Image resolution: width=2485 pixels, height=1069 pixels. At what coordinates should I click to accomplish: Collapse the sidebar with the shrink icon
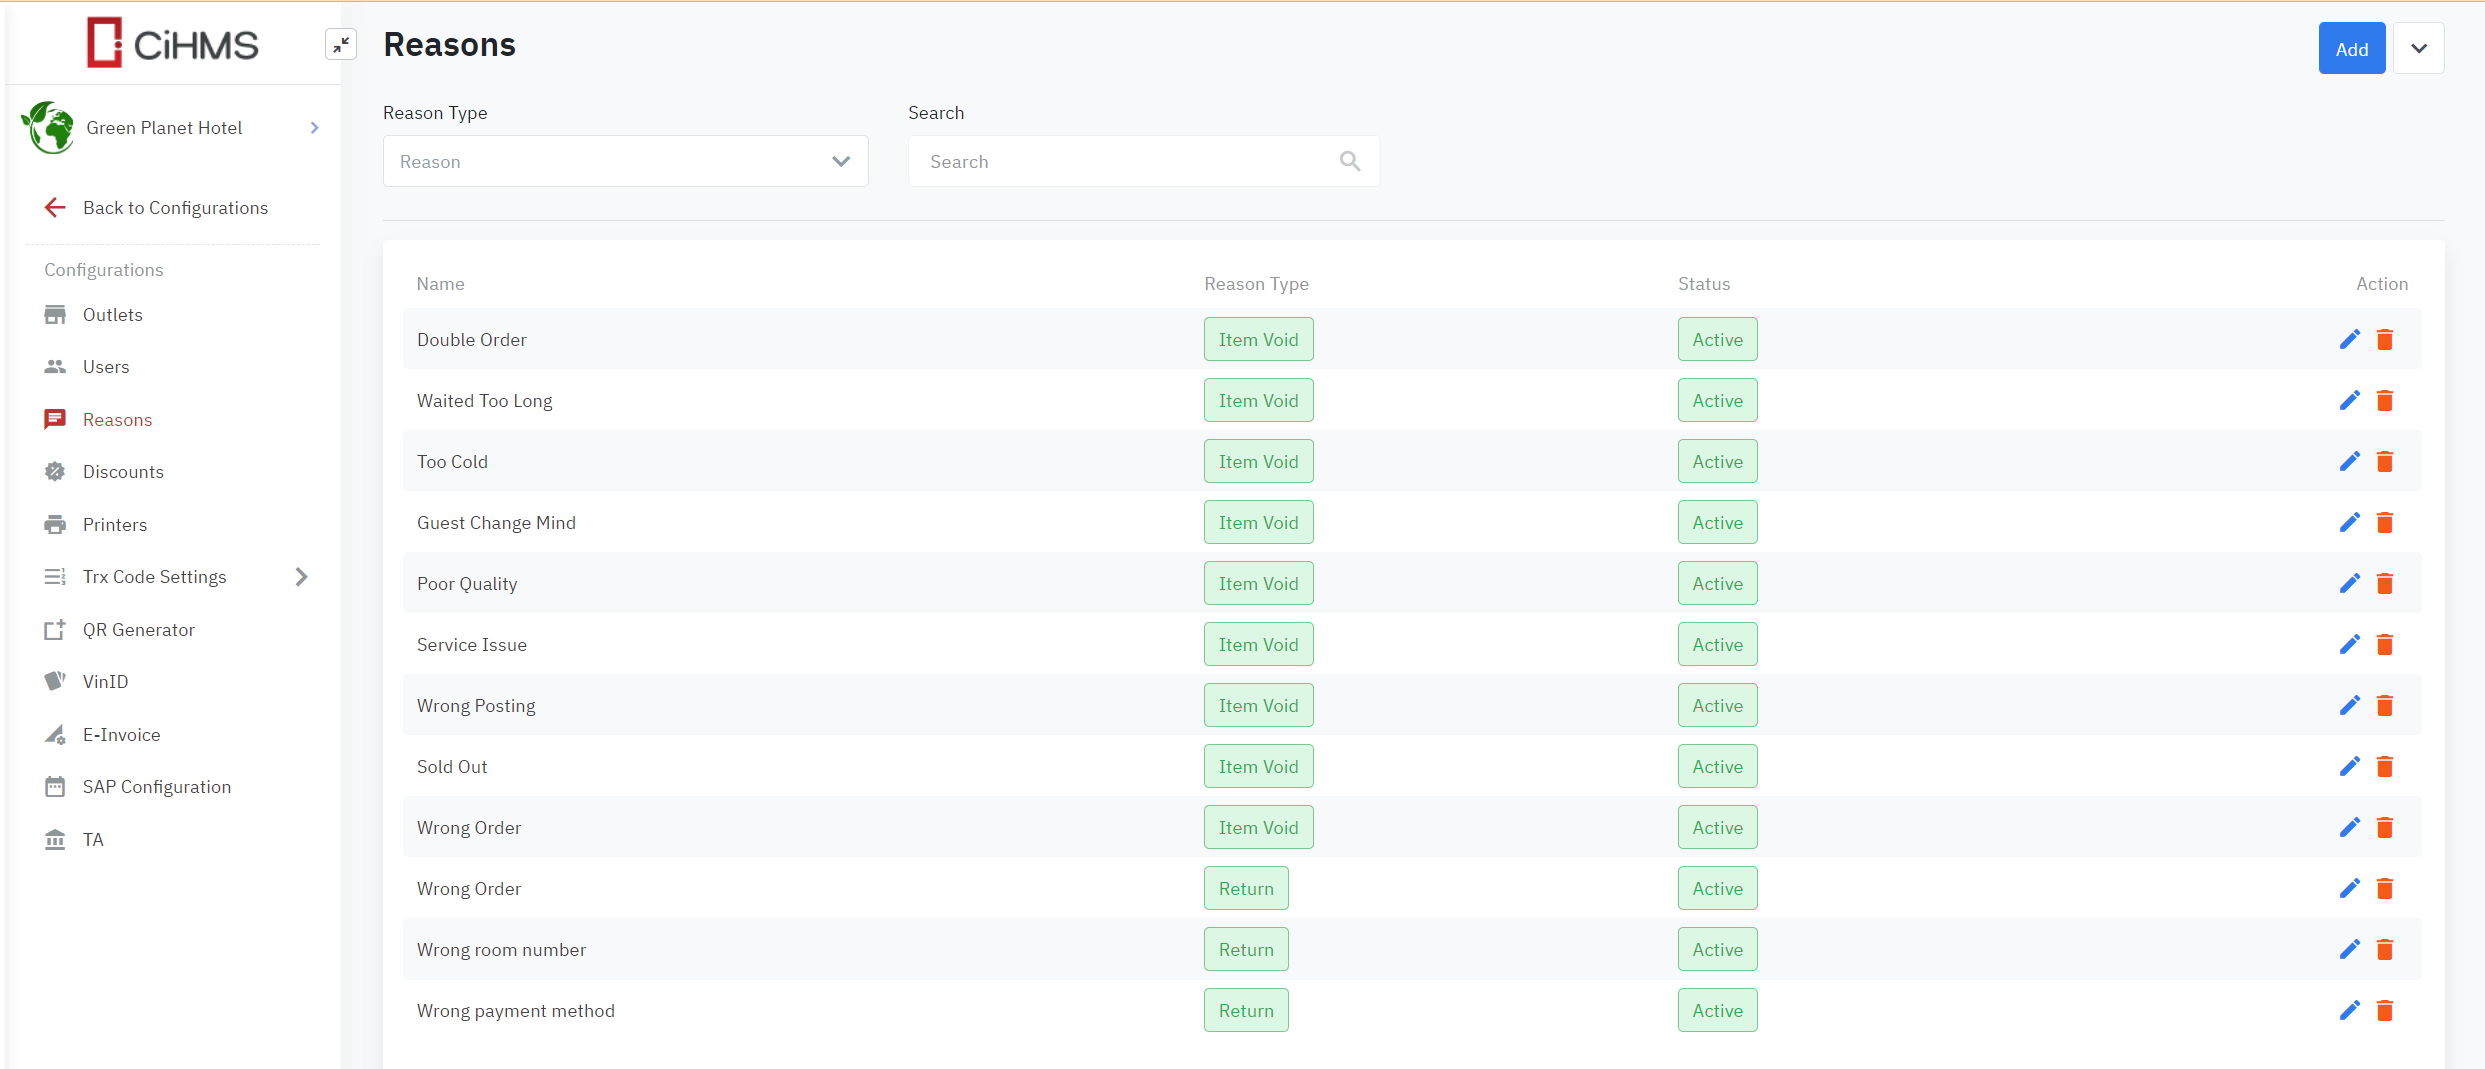[x=341, y=45]
